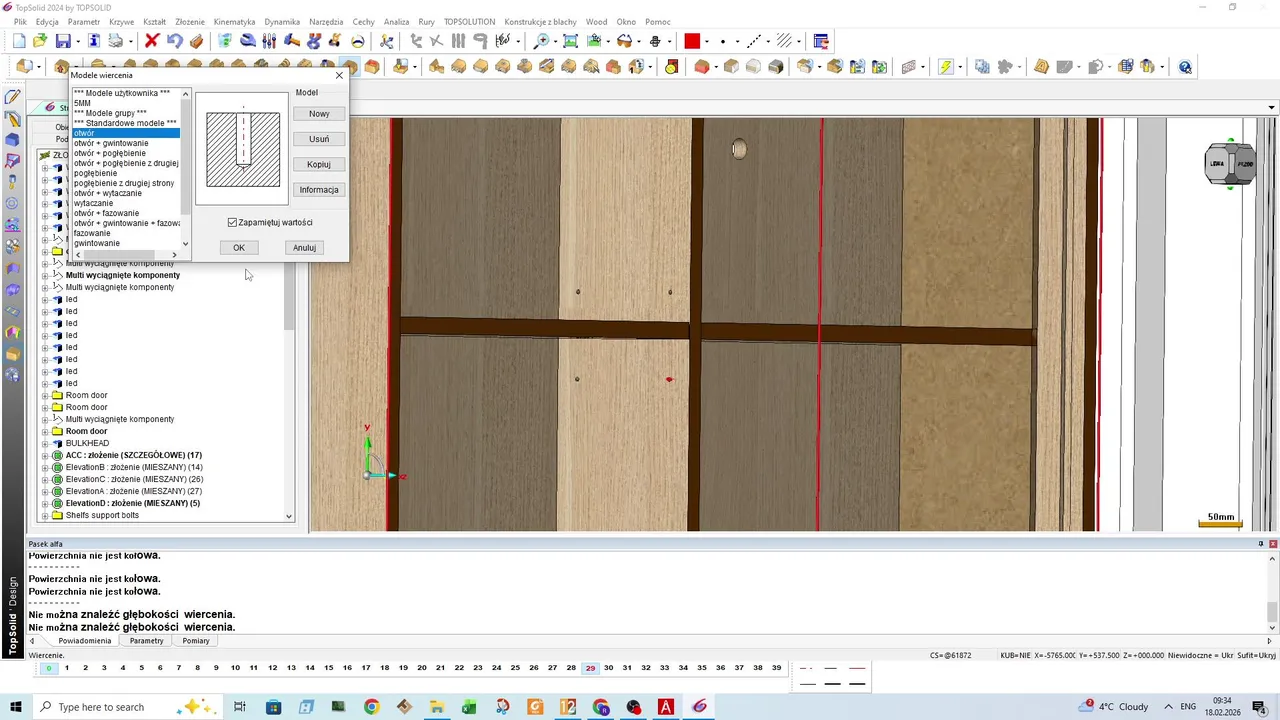
Task: Click the red X delete icon
Action: (152, 41)
